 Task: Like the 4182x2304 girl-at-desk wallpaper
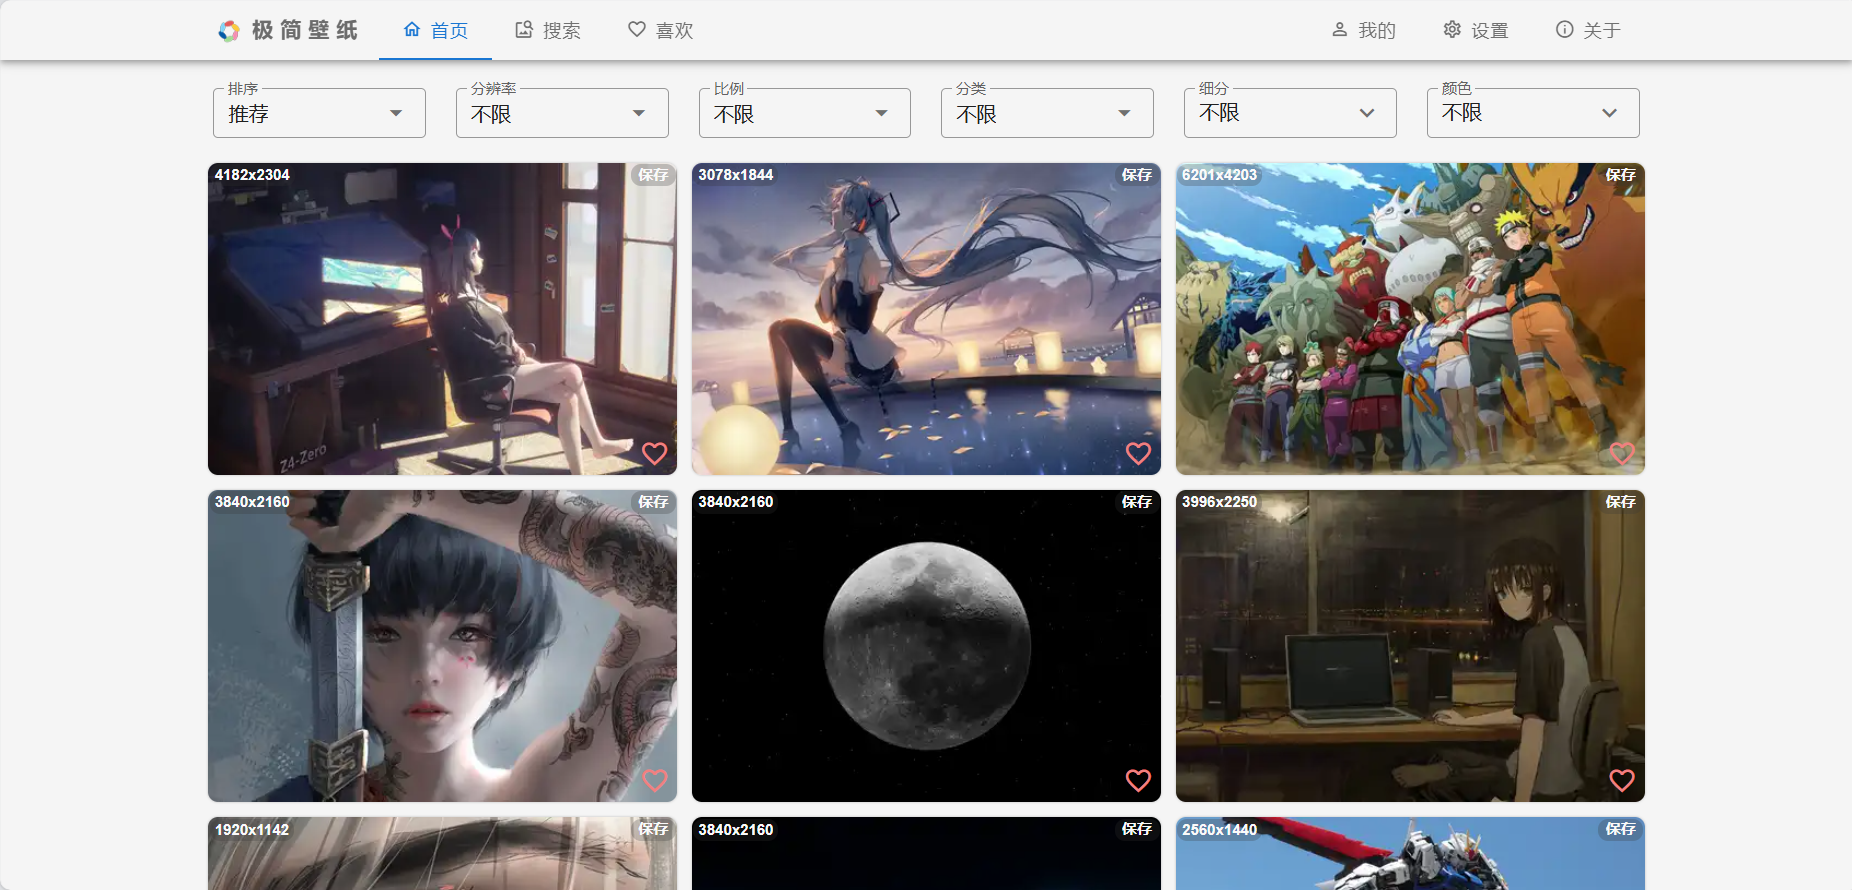[x=655, y=453]
